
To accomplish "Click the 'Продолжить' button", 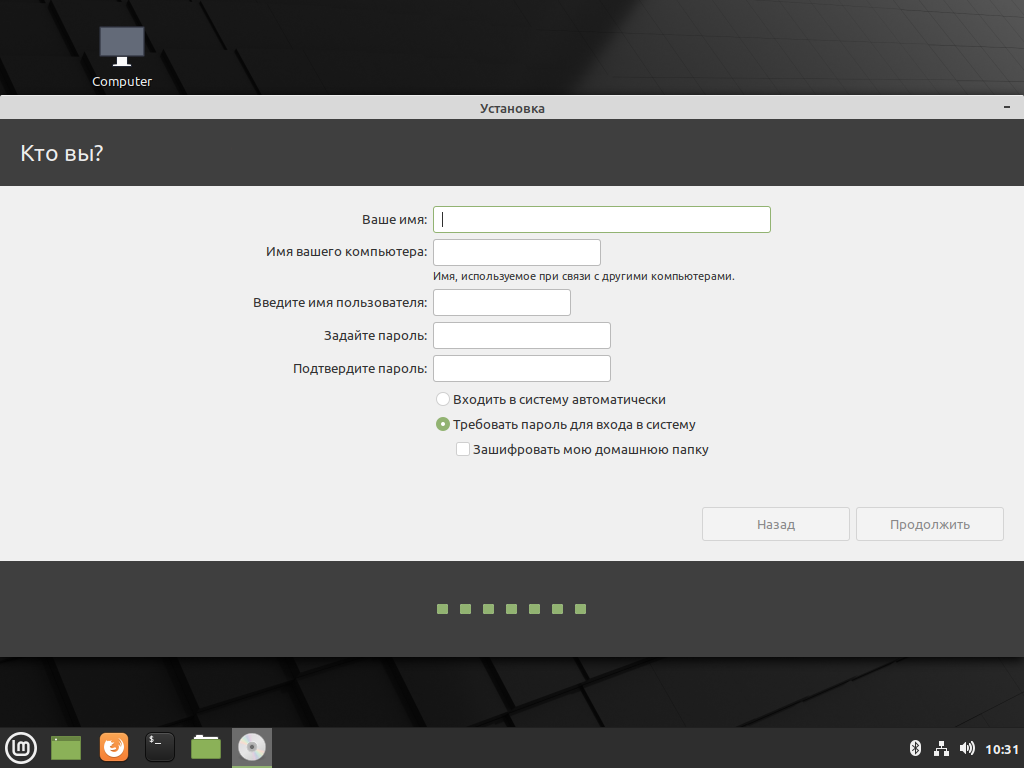I will click(930, 524).
